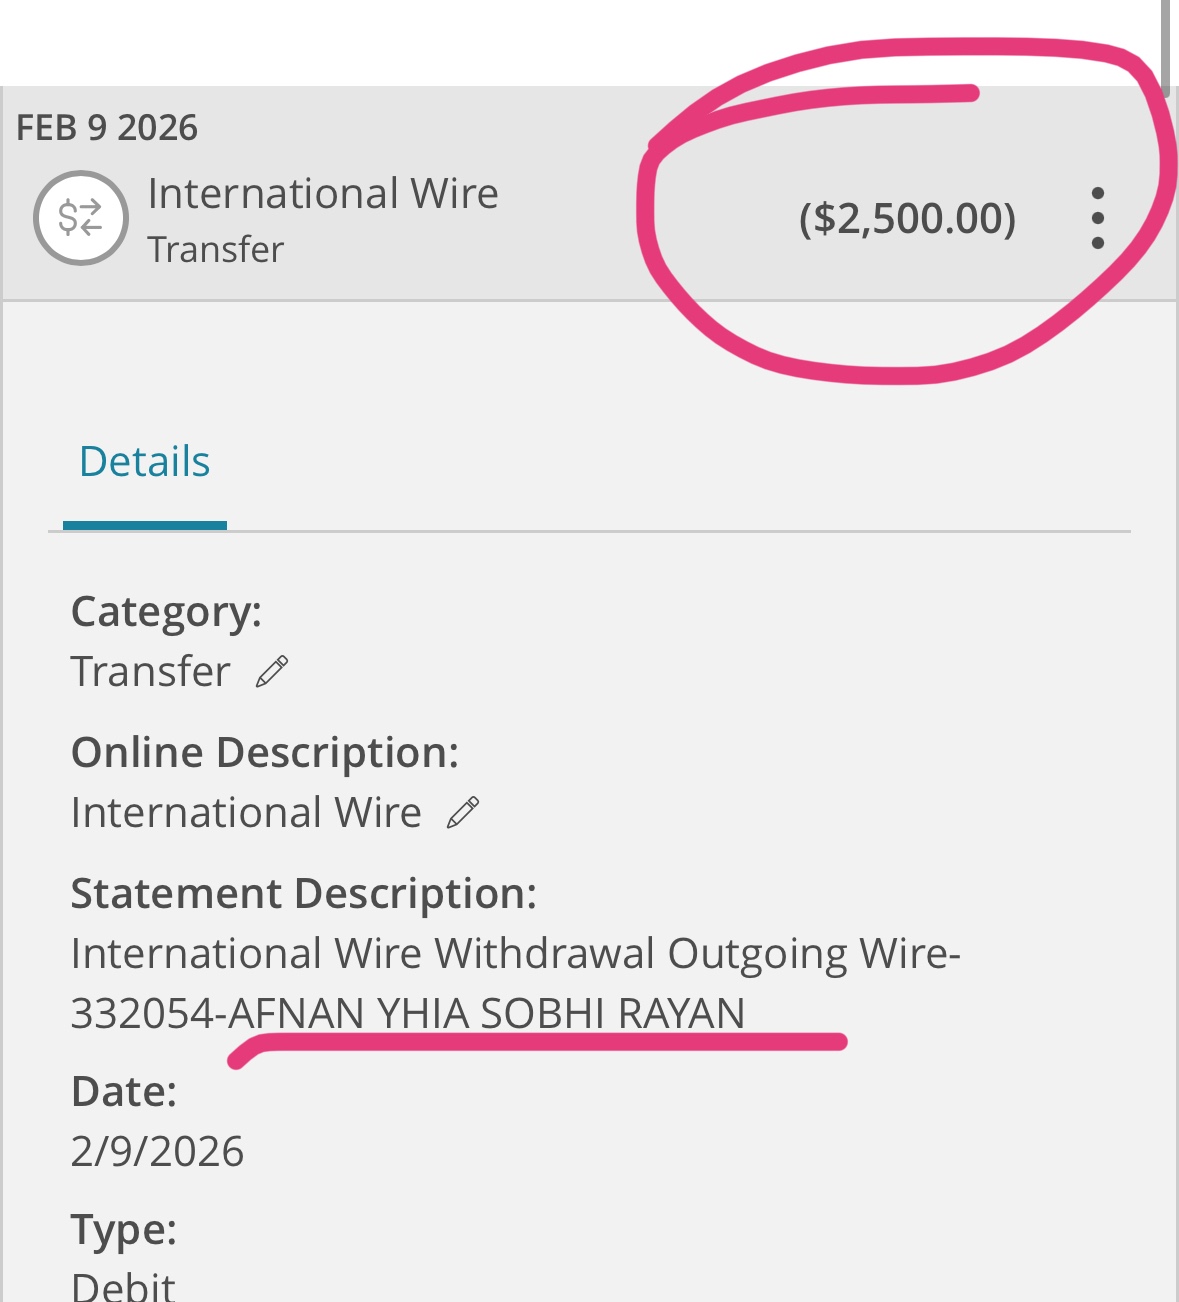Viewport: 1179px width, 1302px height.
Task: Click the Statement Description: field label
Action: (304, 894)
